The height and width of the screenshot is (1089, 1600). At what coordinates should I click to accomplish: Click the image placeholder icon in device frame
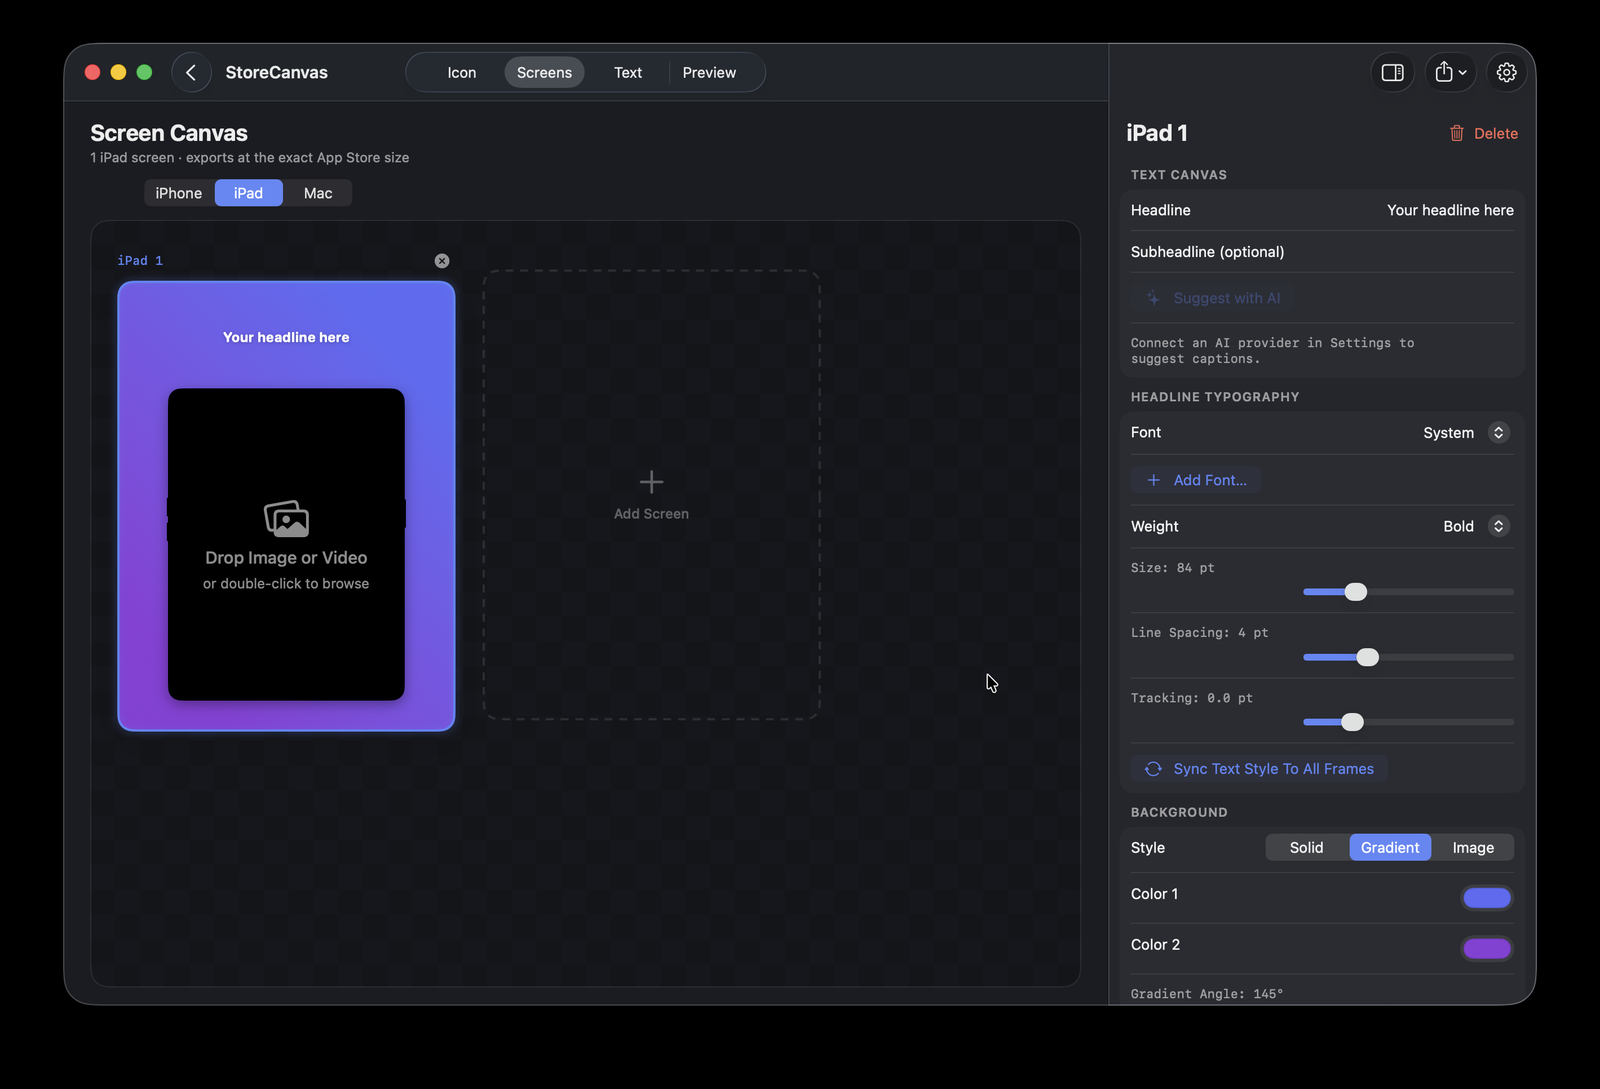point(286,519)
